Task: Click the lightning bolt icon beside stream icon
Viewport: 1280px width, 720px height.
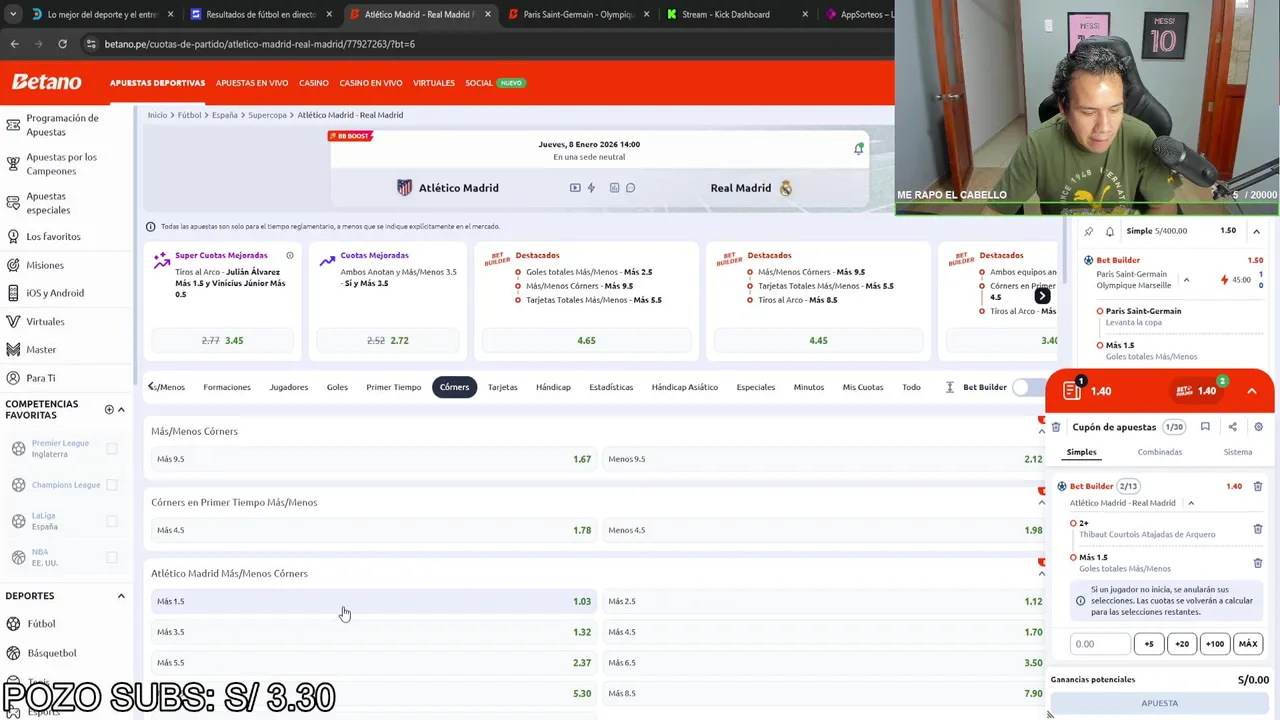Action: 591,188
